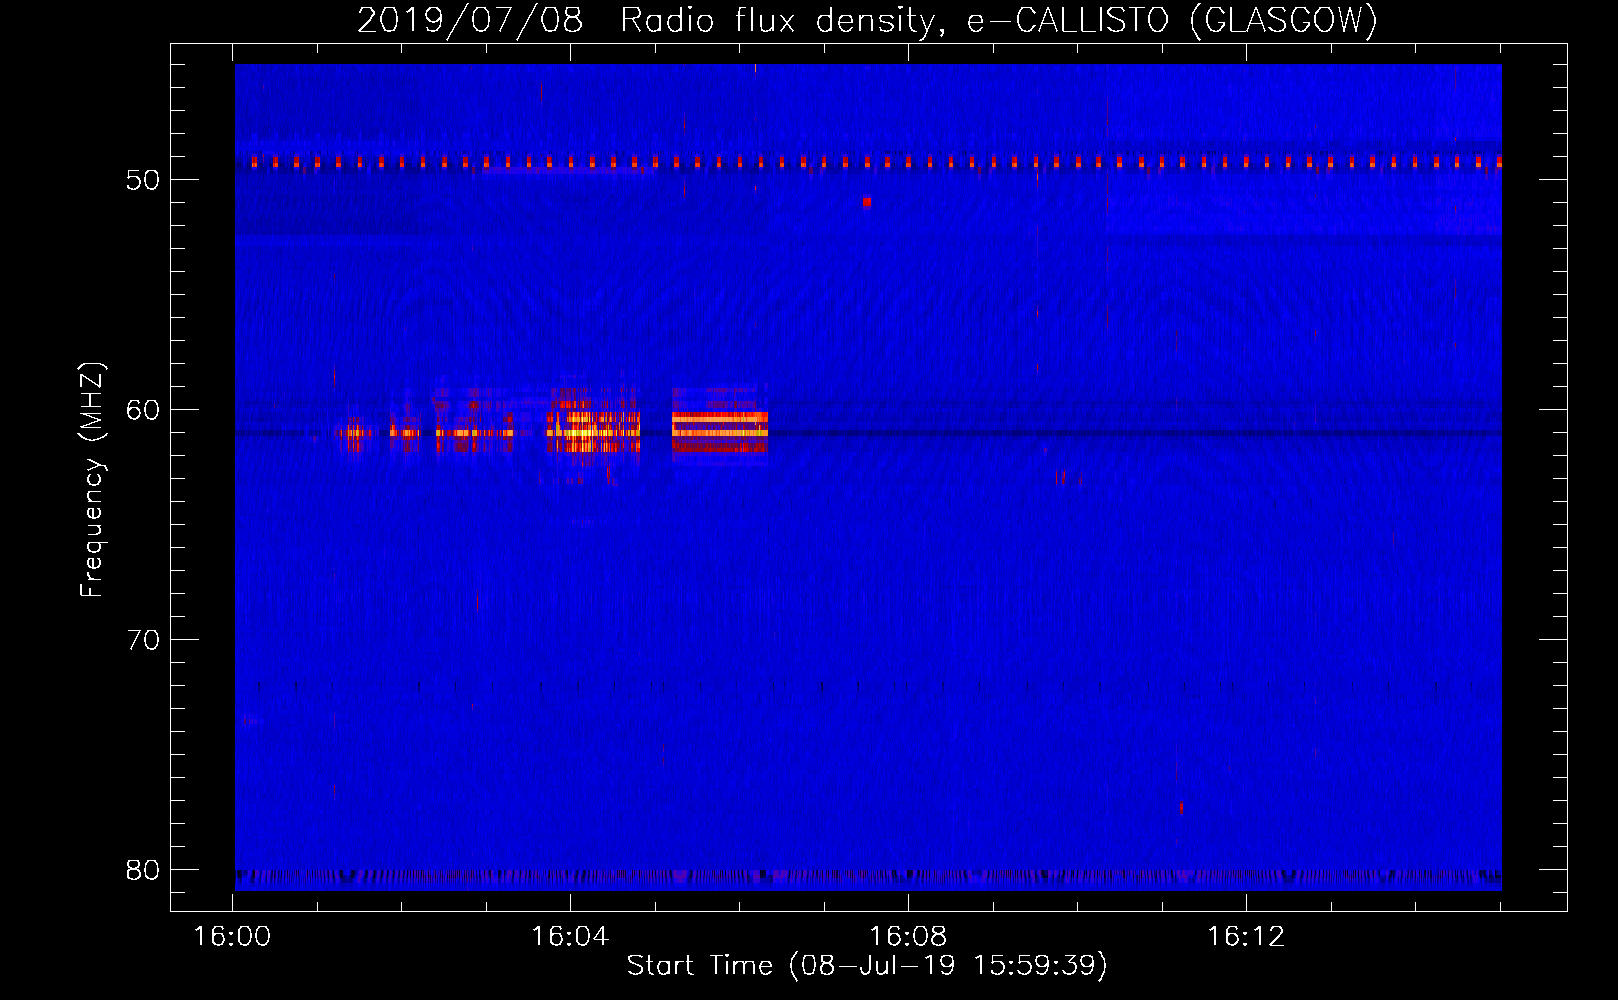Viewport: 1618px width, 1000px height.
Task: Click the 70 frequency tick label
Action: [143, 640]
